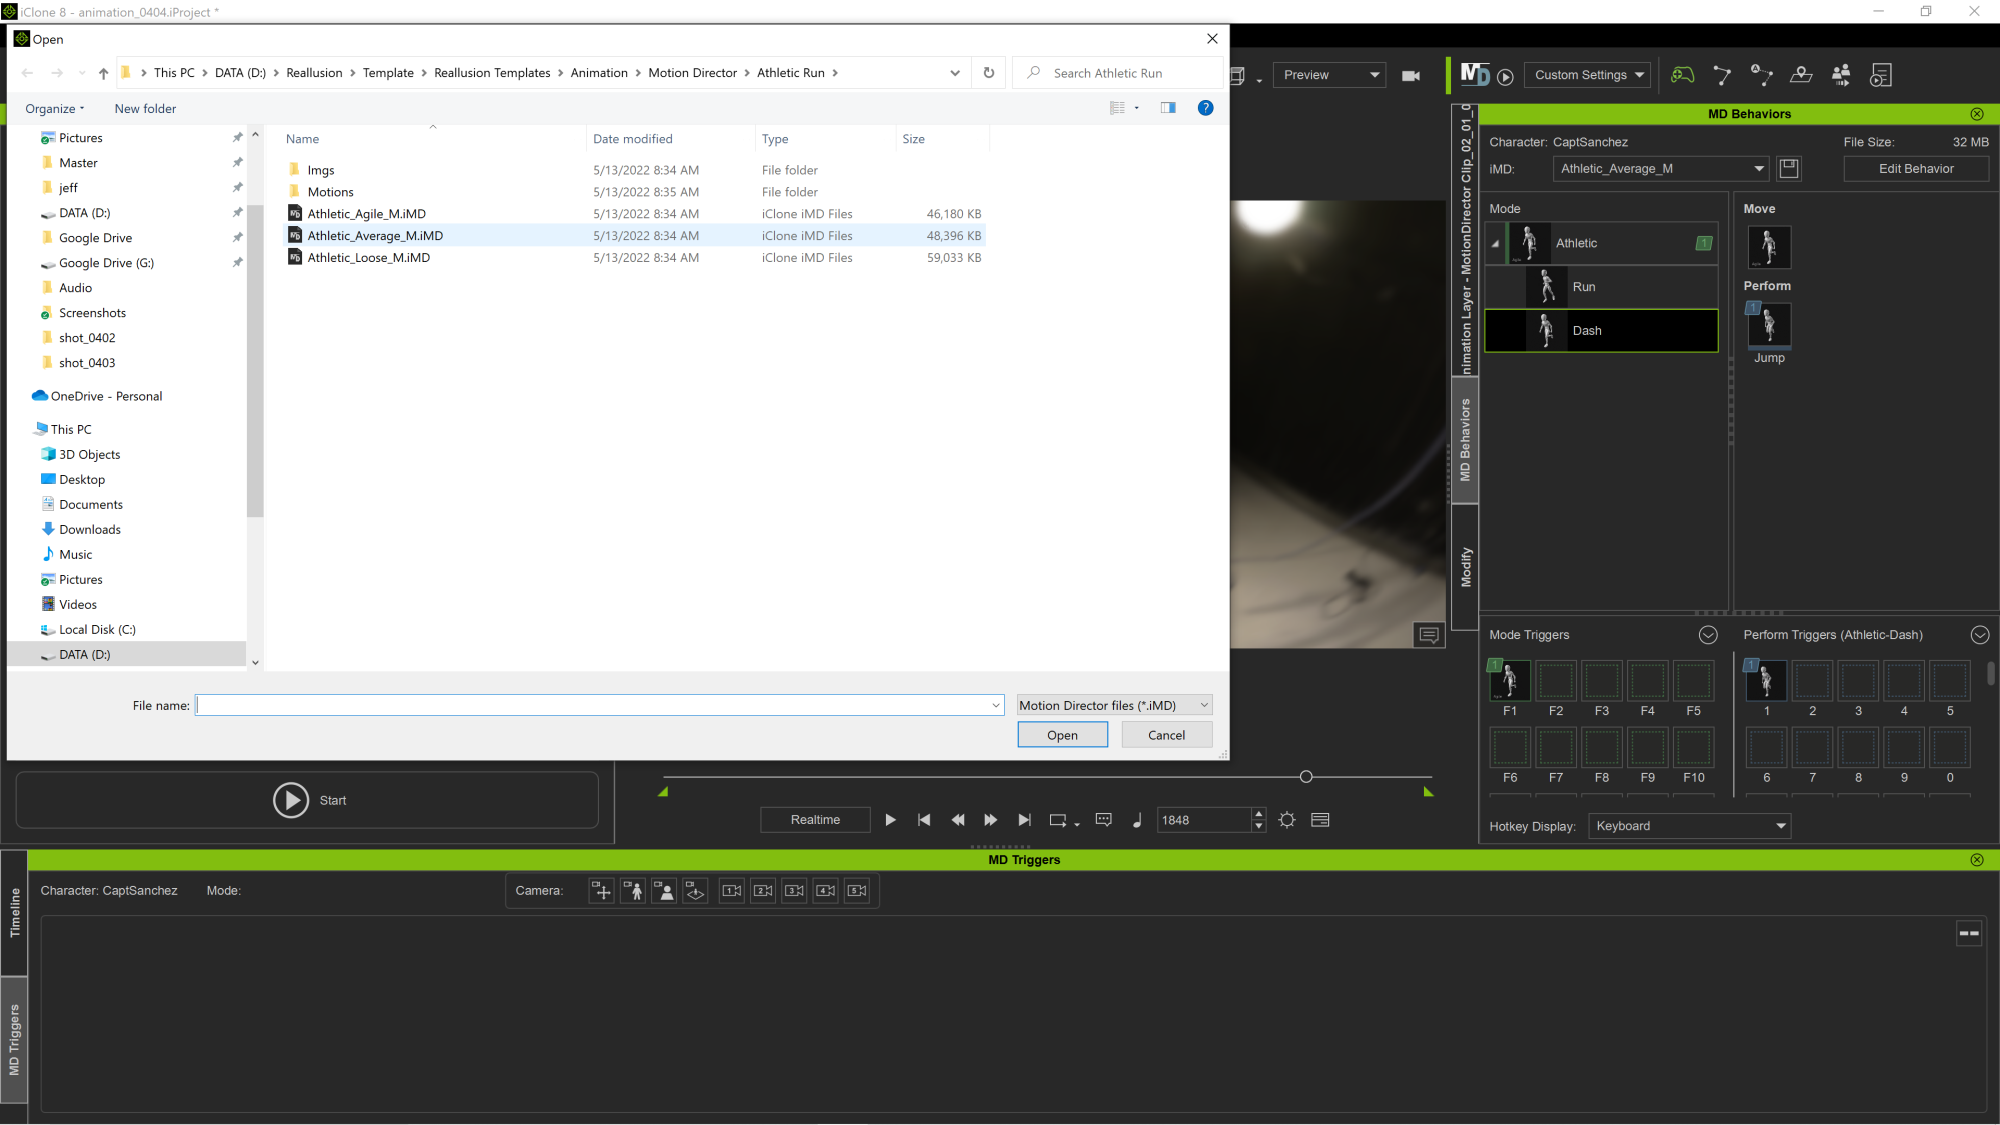Switch to camera preset 1
2000x1125 pixels.
coord(732,891)
